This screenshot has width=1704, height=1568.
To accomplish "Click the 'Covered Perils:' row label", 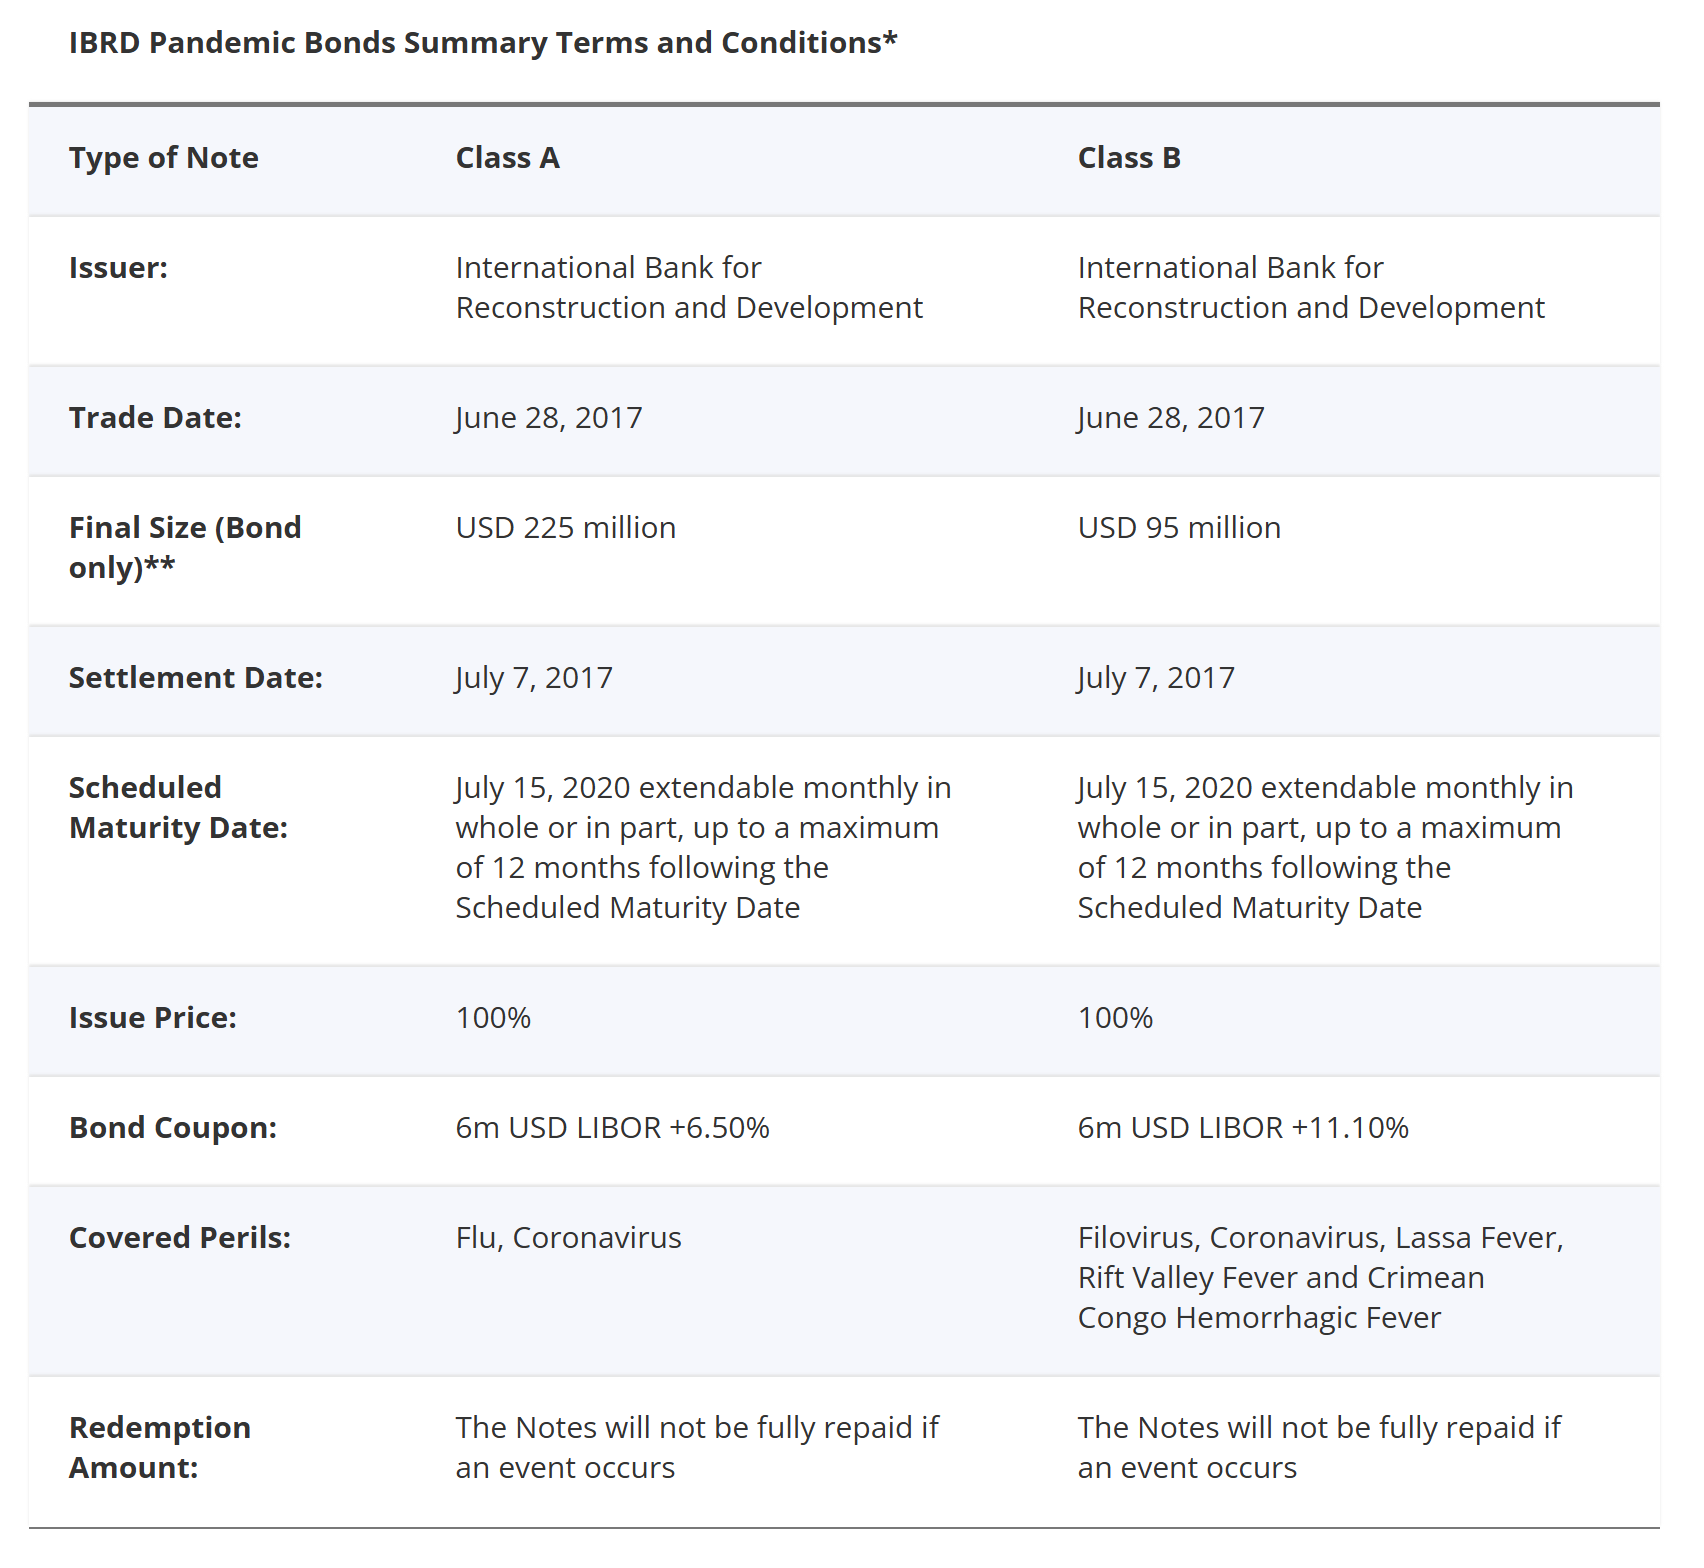I will 180,1238.
